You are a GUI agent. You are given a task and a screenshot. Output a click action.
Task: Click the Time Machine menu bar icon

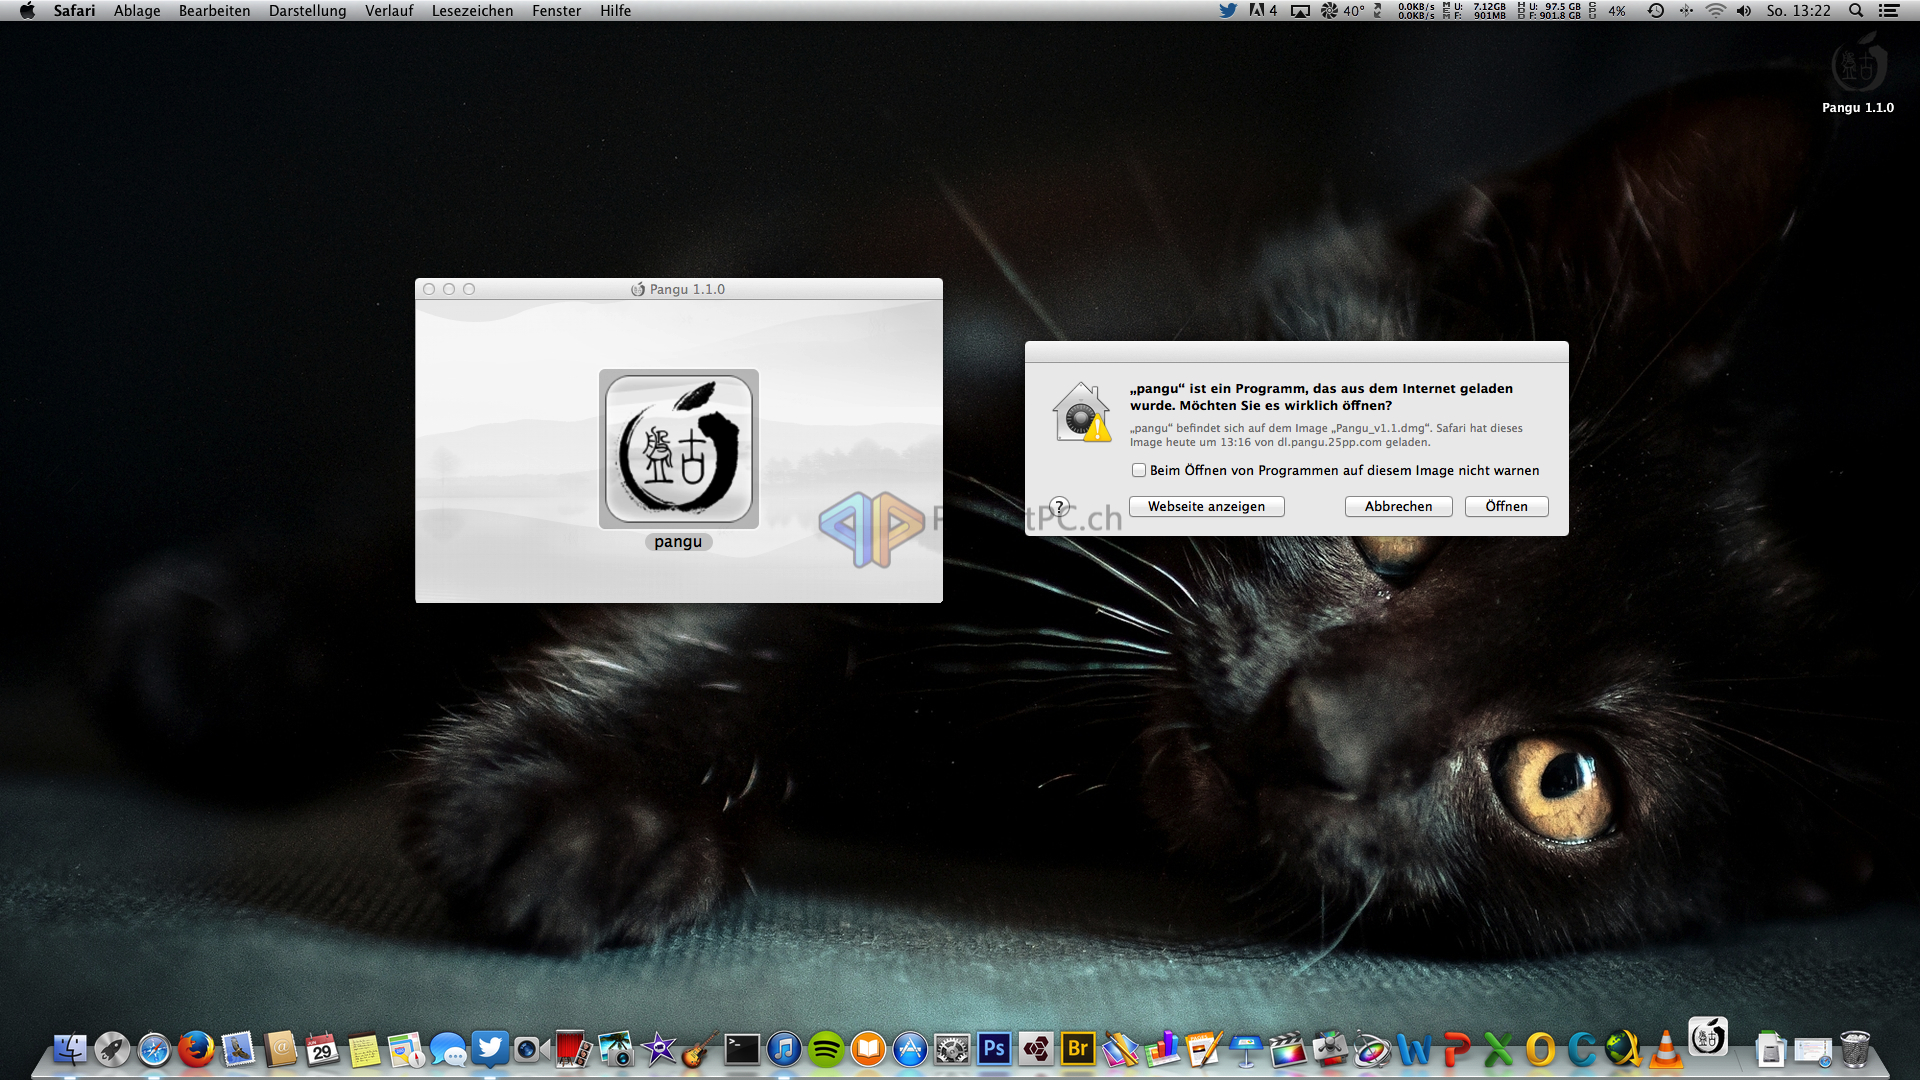coord(1656,10)
